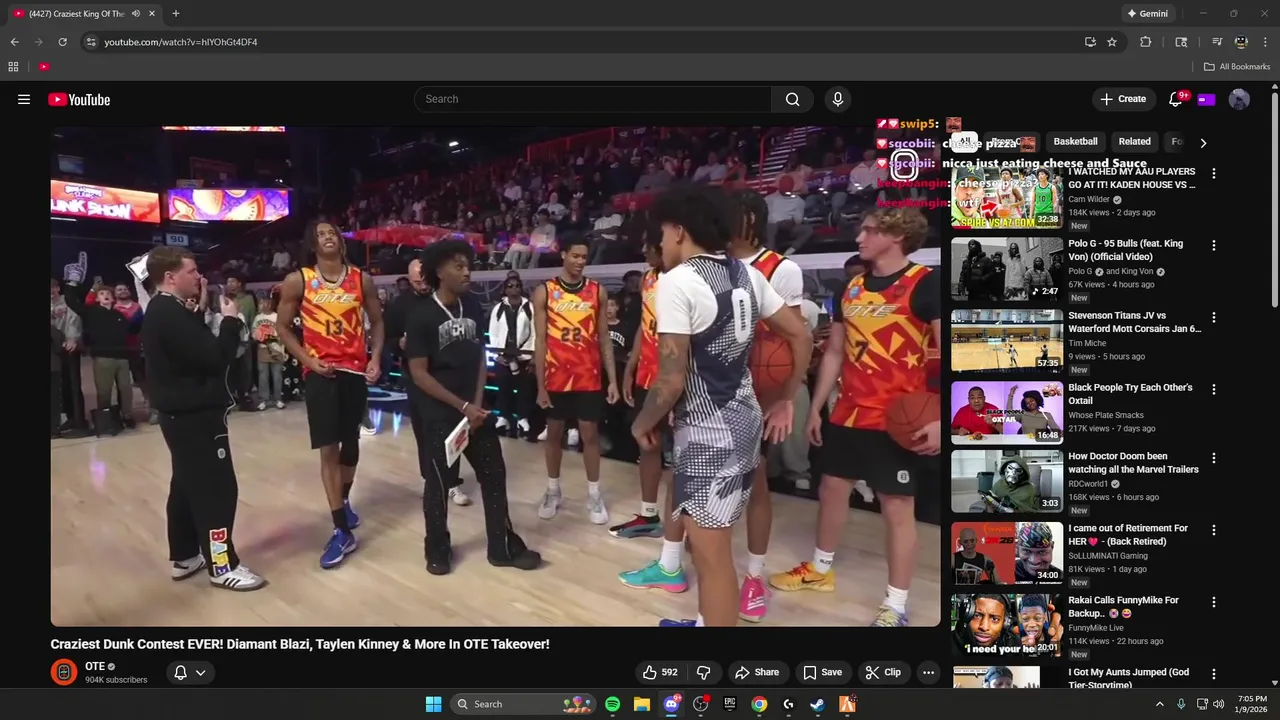Share the OTE dunk contest video
The image size is (1280, 720).
click(757, 672)
